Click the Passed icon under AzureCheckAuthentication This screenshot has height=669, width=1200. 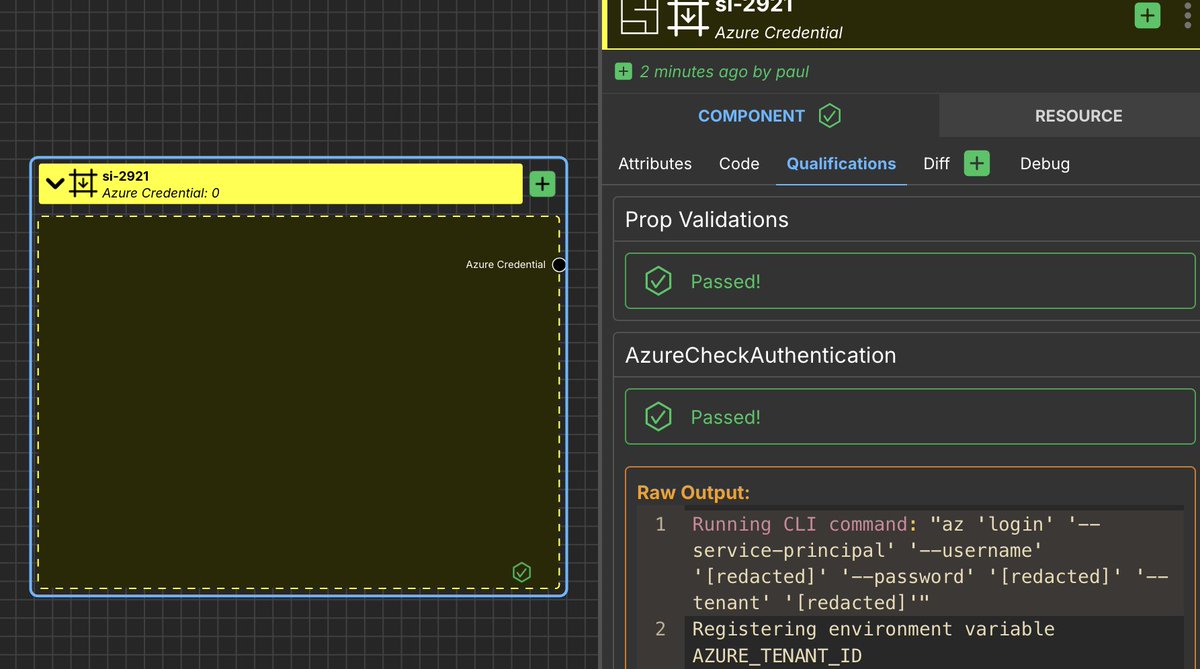(657, 417)
